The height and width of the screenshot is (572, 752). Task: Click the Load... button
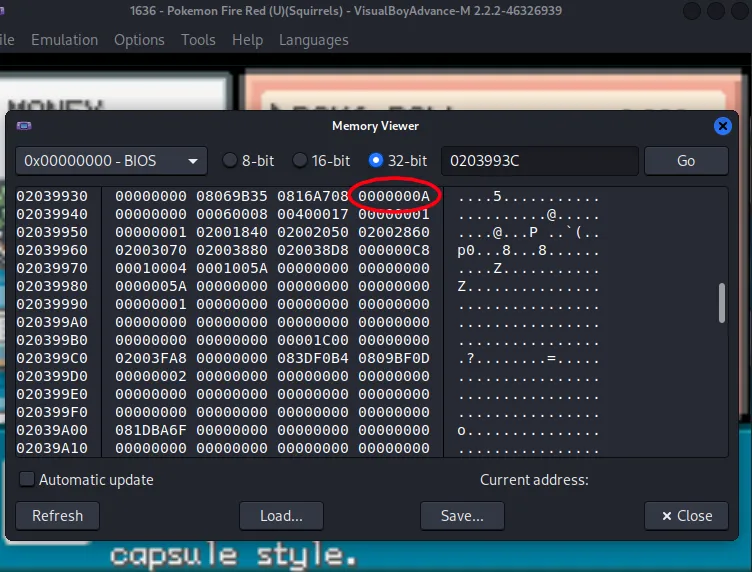(x=281, y=516)
